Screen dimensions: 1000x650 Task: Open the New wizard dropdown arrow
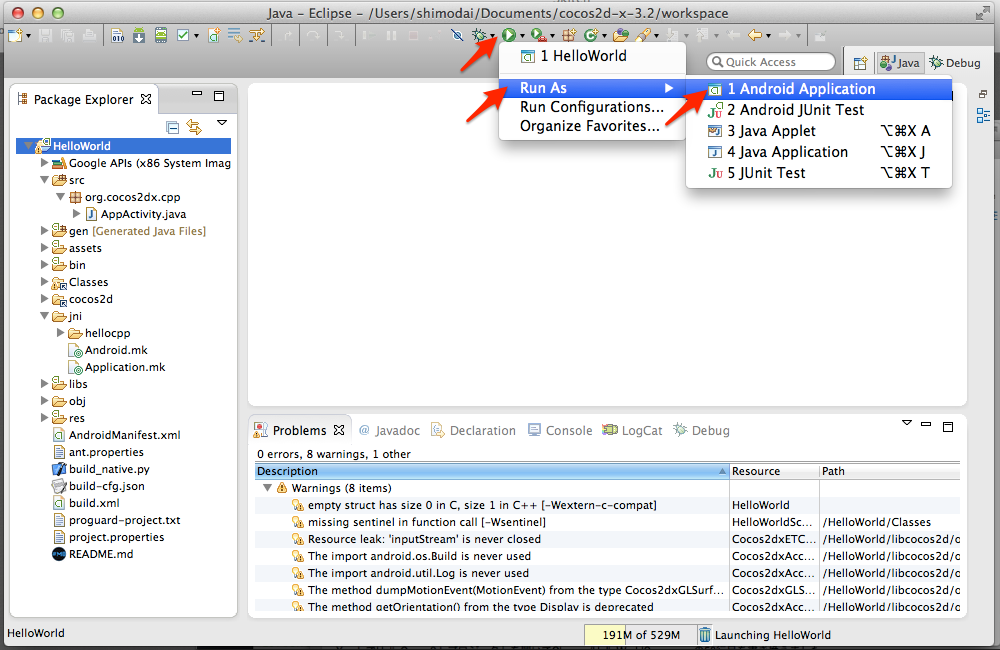coord(28,36)
